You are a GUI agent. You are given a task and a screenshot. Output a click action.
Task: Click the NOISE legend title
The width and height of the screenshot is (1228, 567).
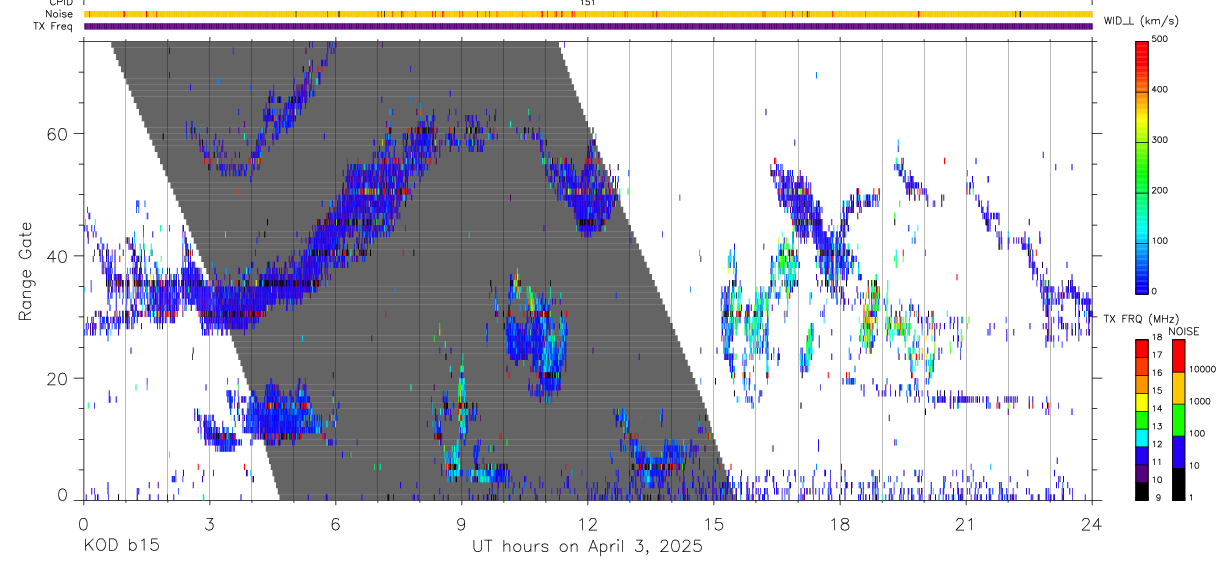[1184, 331]
